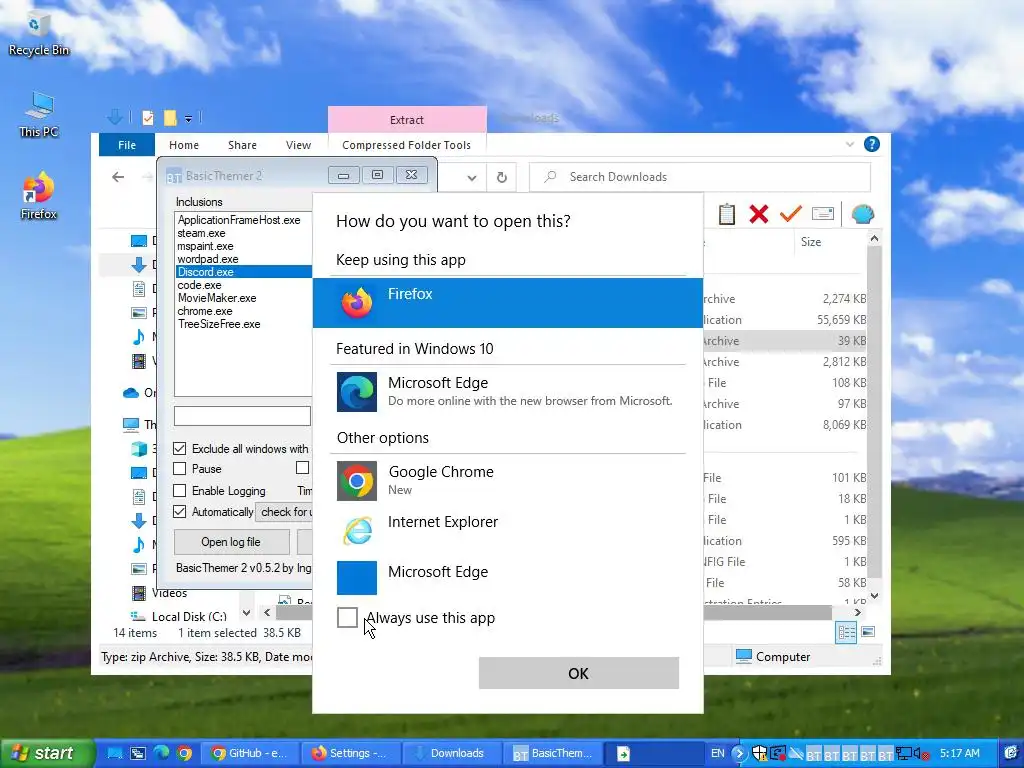Click the EN language indicator in the taskbar
Image resolution: width=1024 pixels, height=768 pixels.
pyautogui.click(x=718, y=753)
